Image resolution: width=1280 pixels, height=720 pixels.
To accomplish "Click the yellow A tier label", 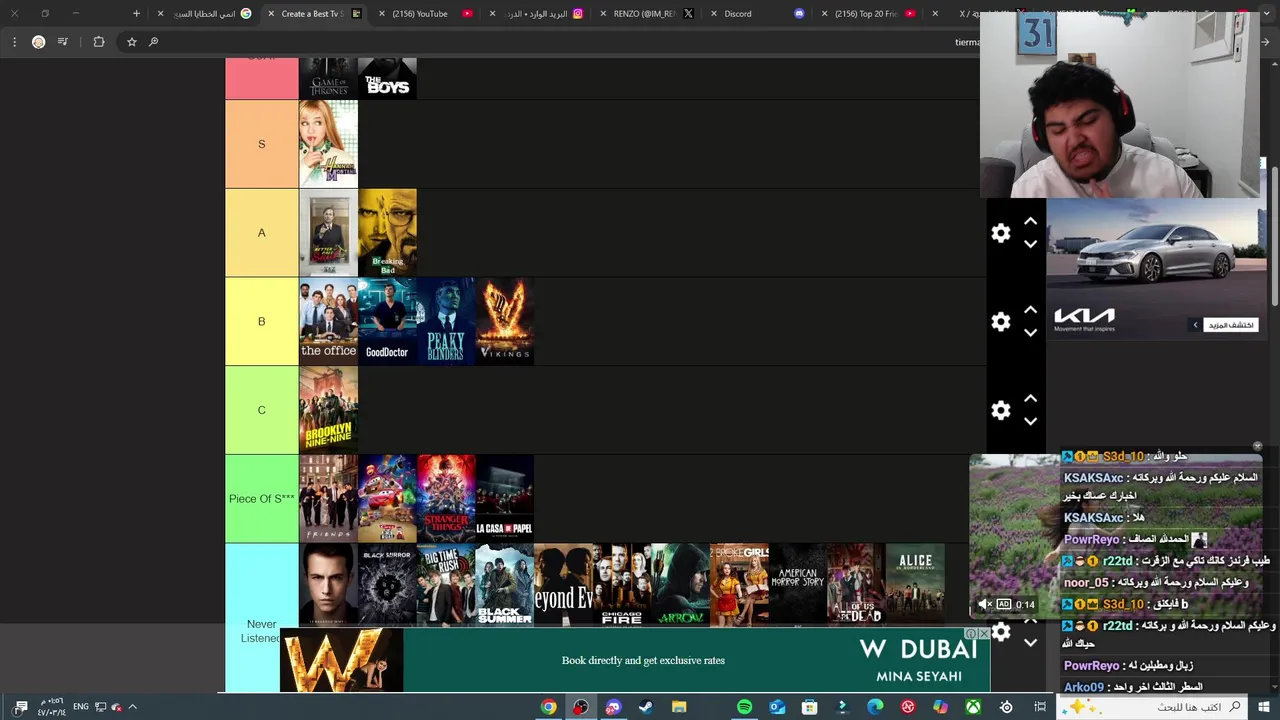I will click(262, 233).
